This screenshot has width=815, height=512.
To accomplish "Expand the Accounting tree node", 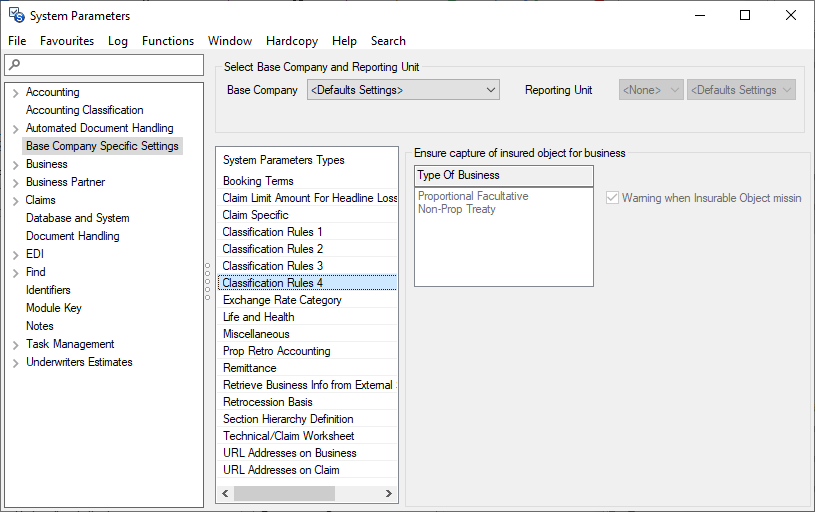I will point(15,93).
